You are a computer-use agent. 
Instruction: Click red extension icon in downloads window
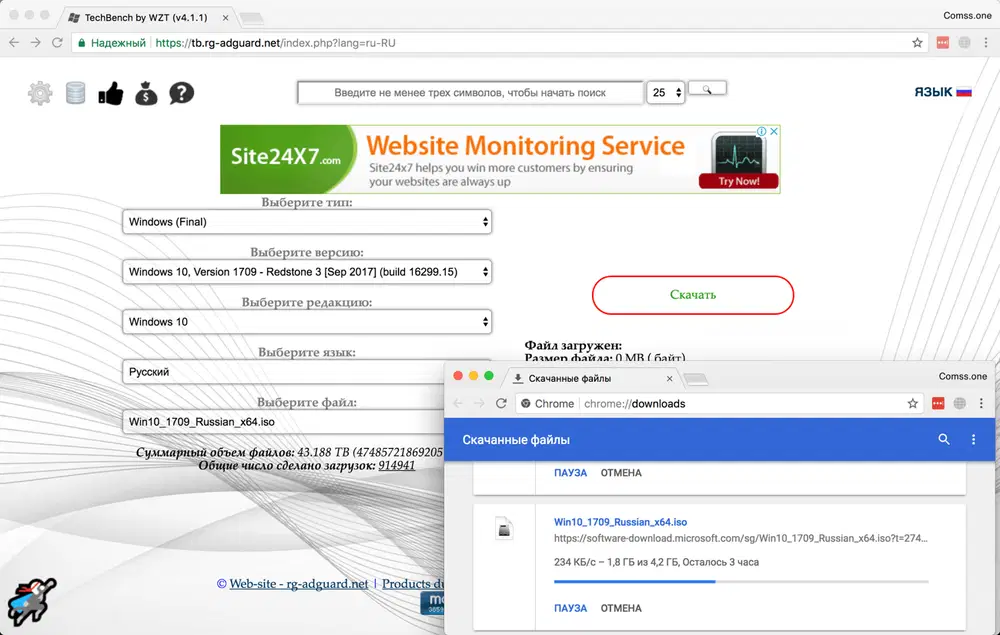(938, 404)
